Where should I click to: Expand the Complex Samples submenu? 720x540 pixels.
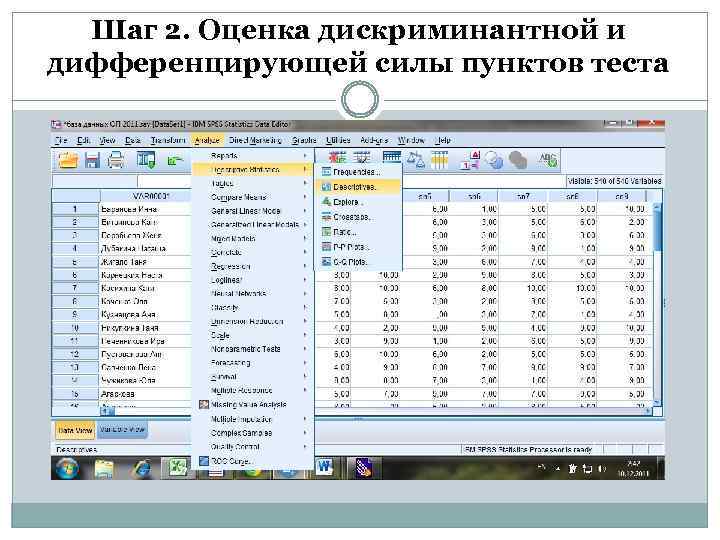(253, 433)
